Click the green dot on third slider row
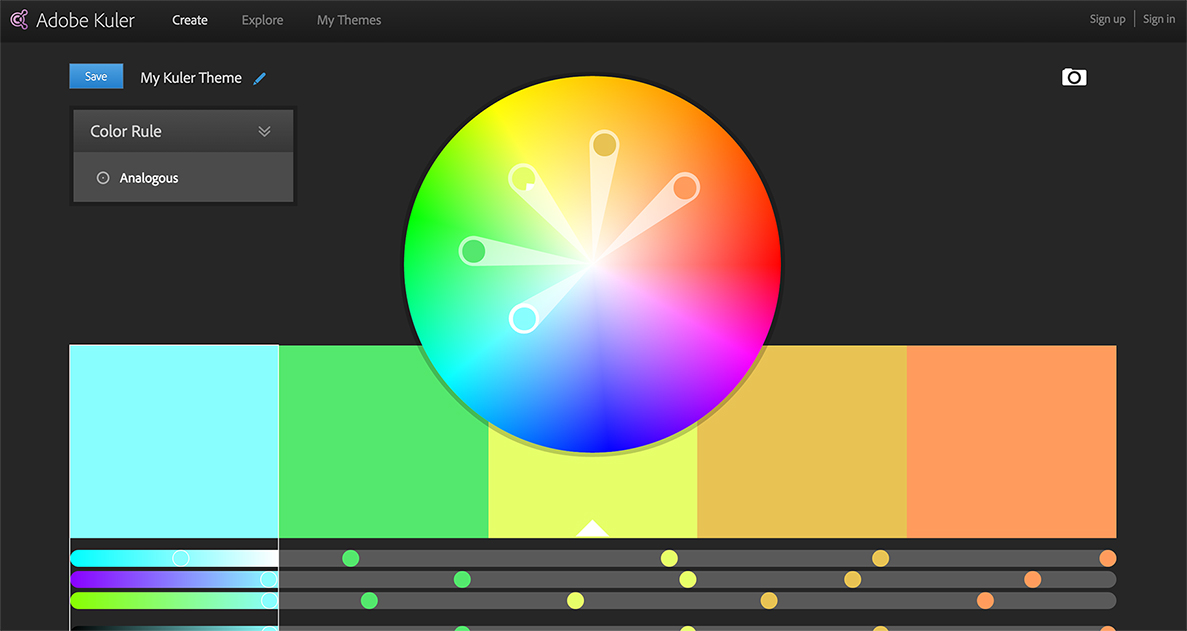 pyautogui.click(x=369, y=601)
